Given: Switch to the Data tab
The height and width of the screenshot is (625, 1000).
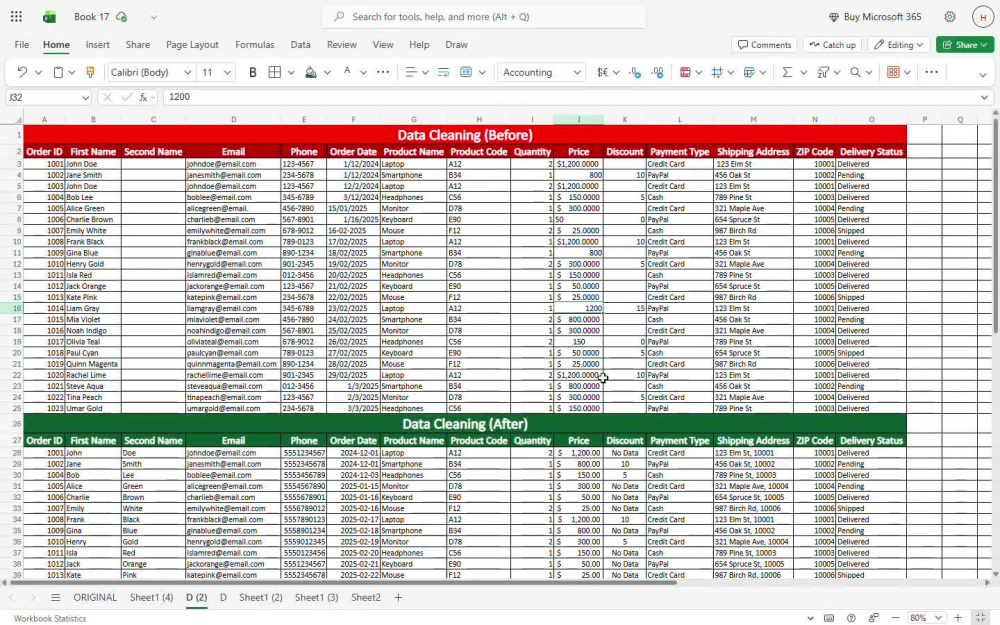Looking at the screenshot, I should (300, 45).
